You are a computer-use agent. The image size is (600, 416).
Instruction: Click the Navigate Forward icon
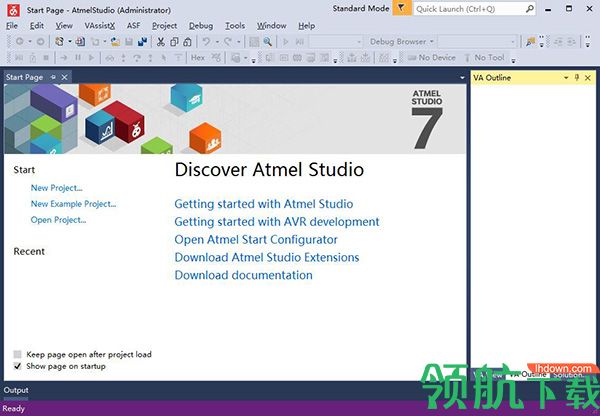40,41
